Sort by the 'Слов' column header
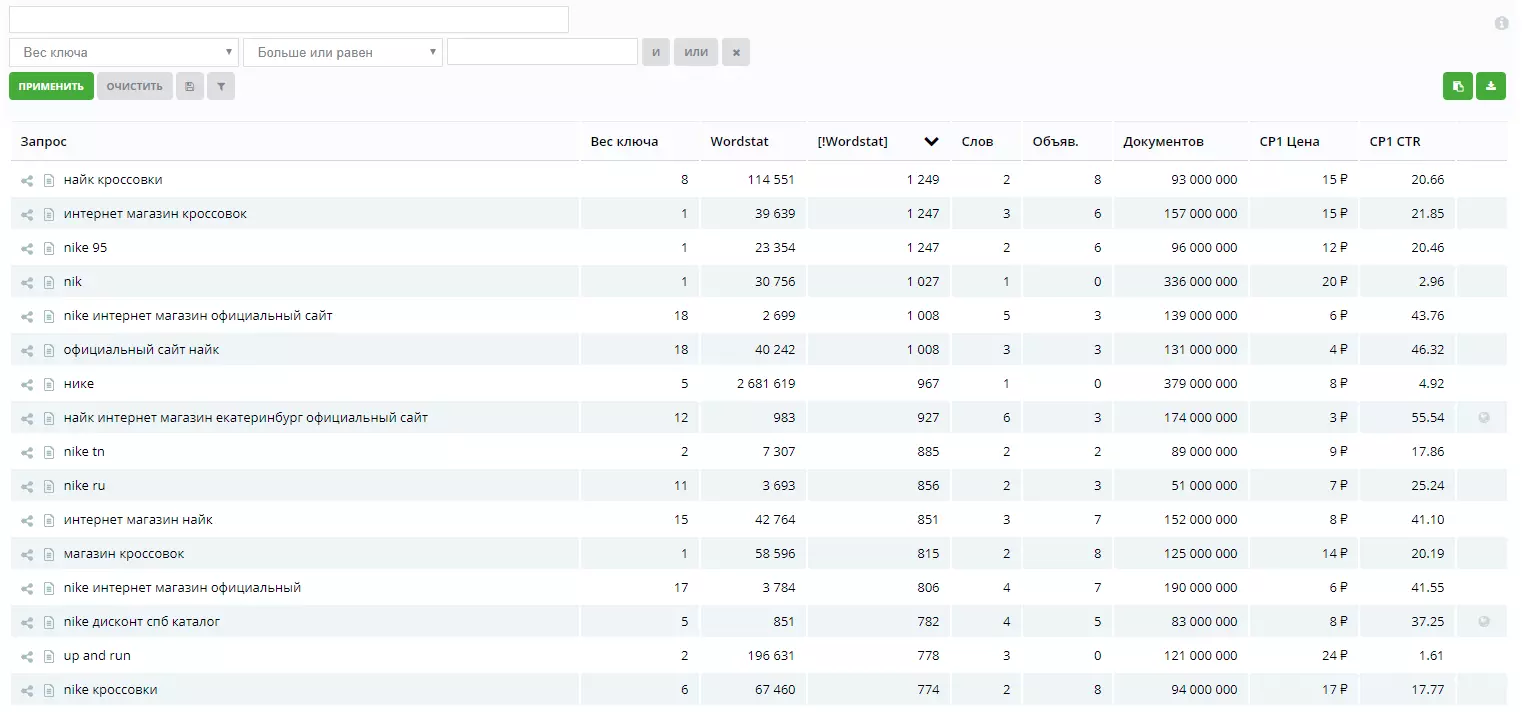 point(977,142)
